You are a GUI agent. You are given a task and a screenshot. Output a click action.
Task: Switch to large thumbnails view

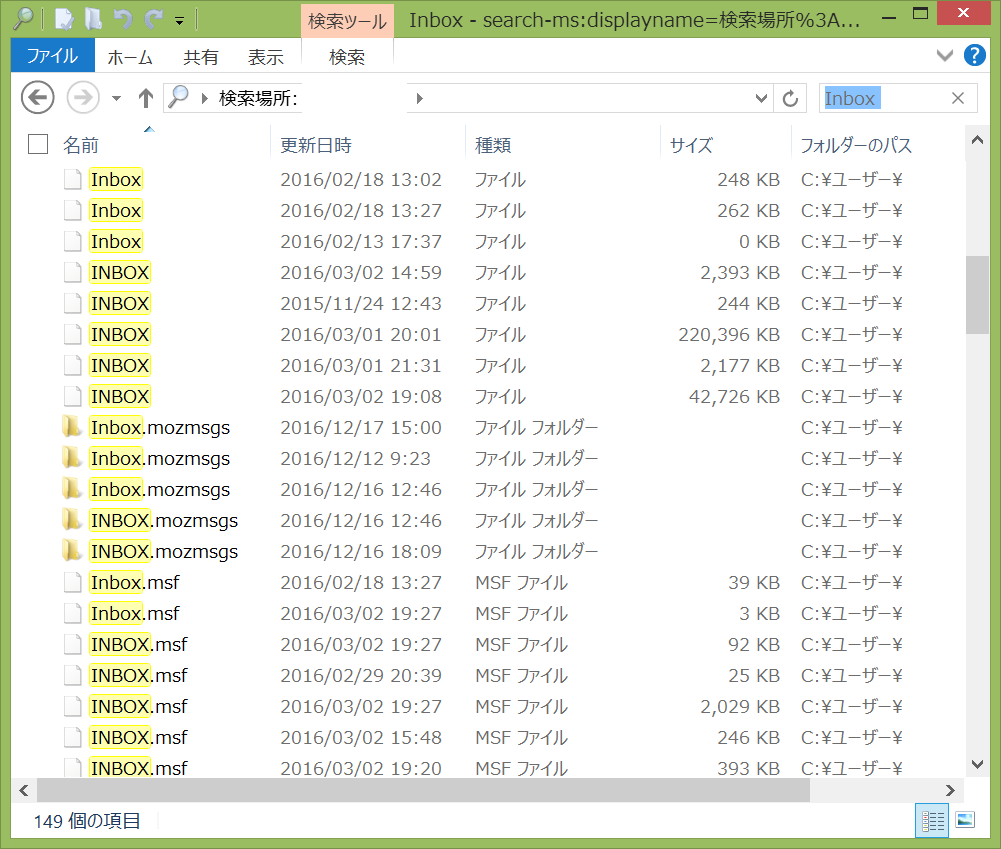[964, 820]
